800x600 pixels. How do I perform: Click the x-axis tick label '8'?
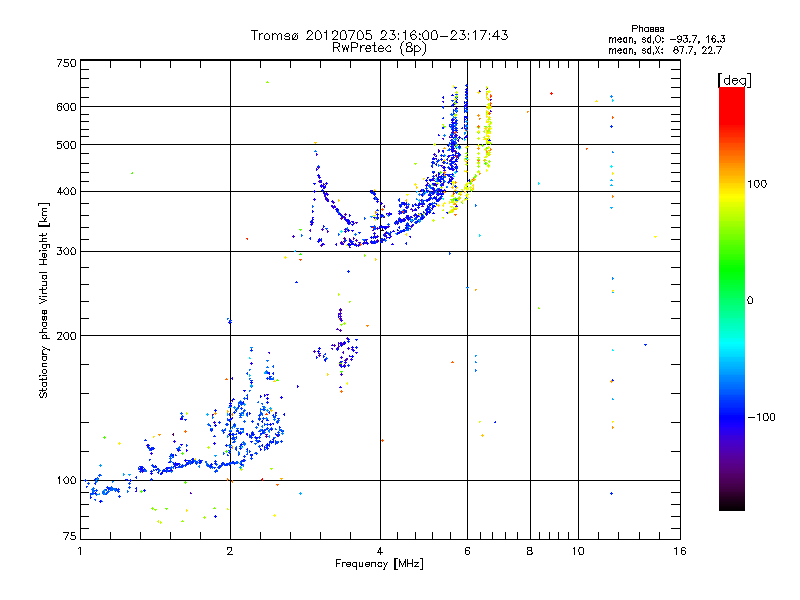[x=530, y=551]
